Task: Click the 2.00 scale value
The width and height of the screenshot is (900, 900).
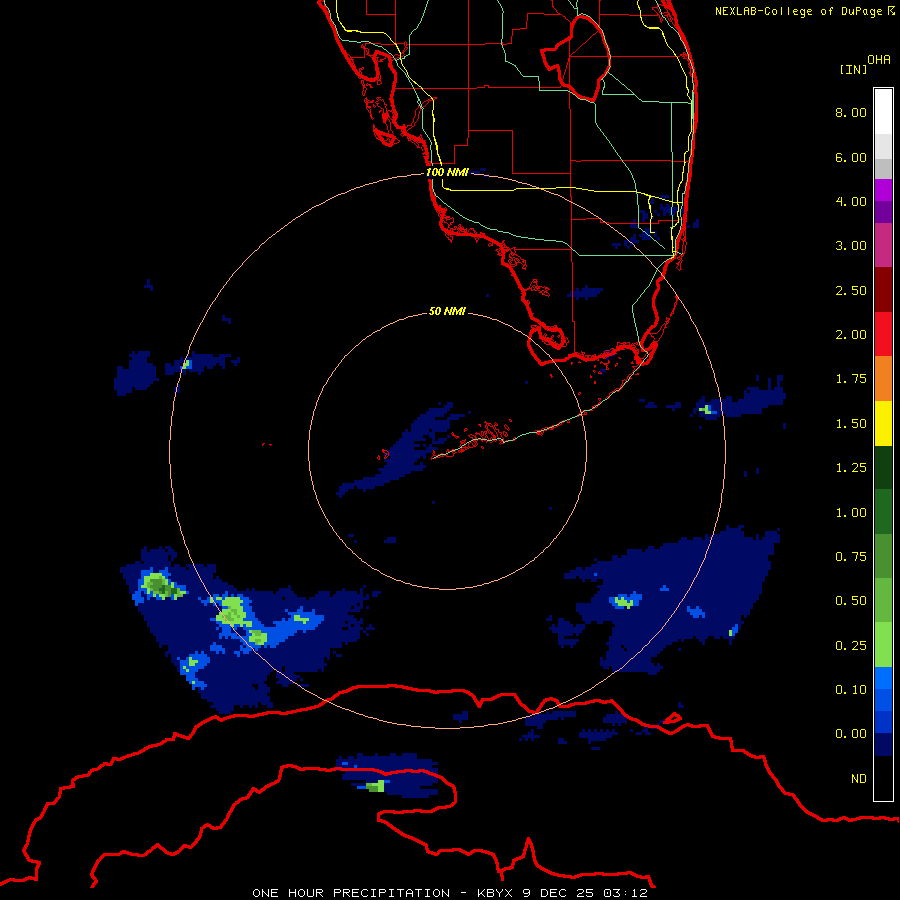Action: coord(851,335)
